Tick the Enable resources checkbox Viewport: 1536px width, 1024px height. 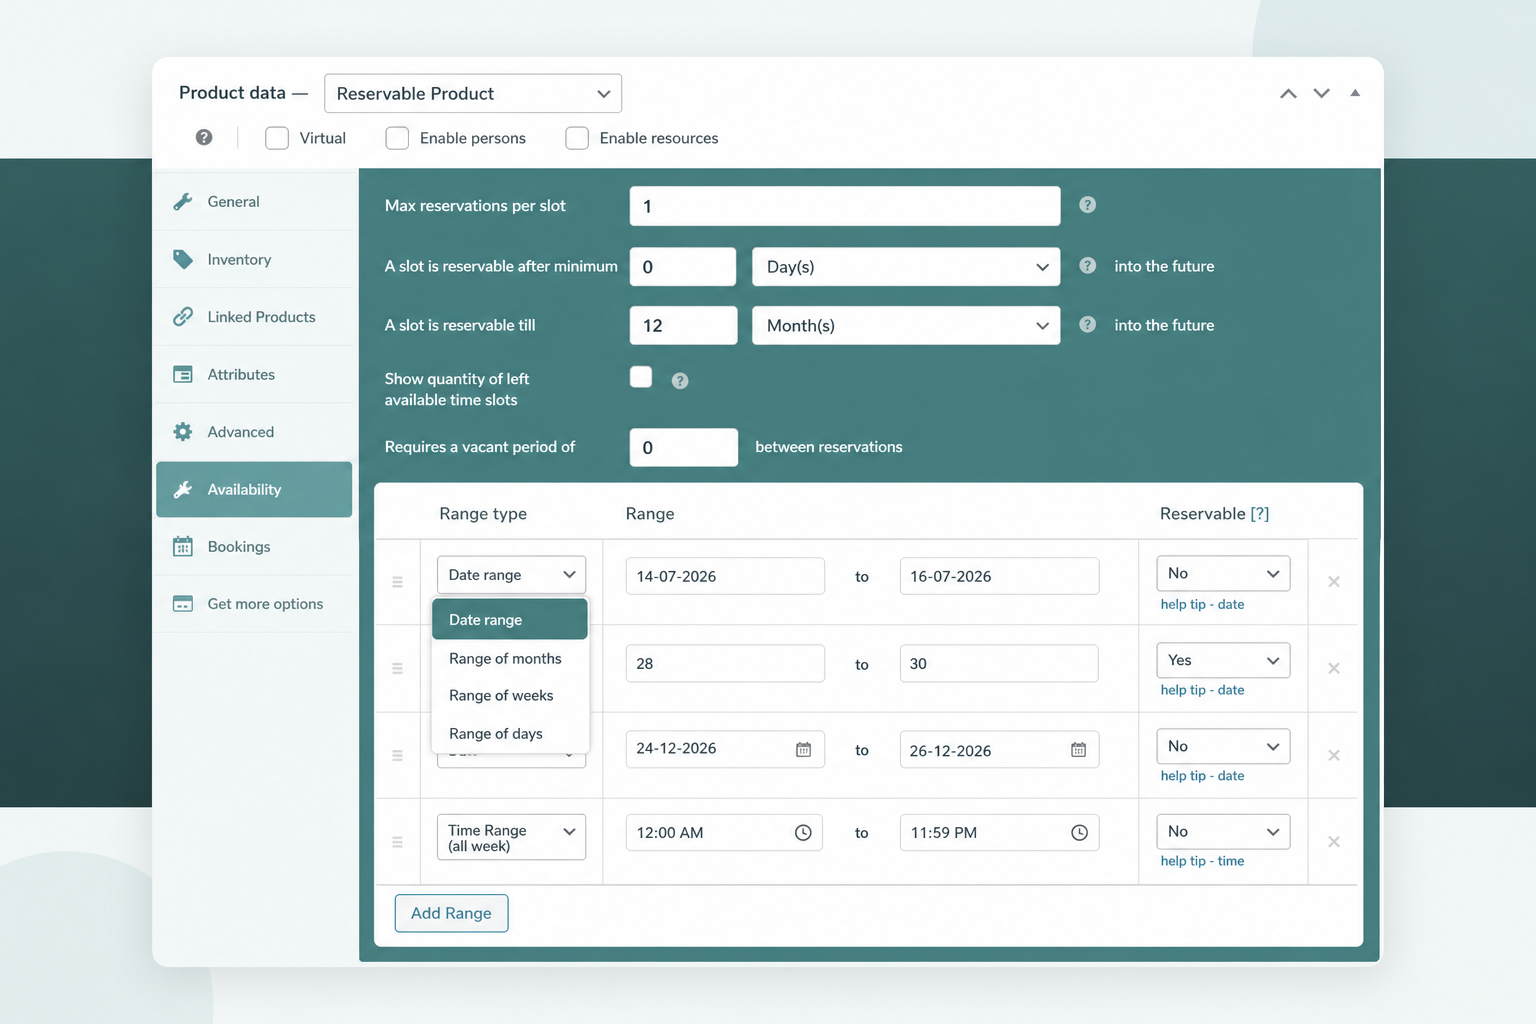pyautogui.click(x=577, y=138)
